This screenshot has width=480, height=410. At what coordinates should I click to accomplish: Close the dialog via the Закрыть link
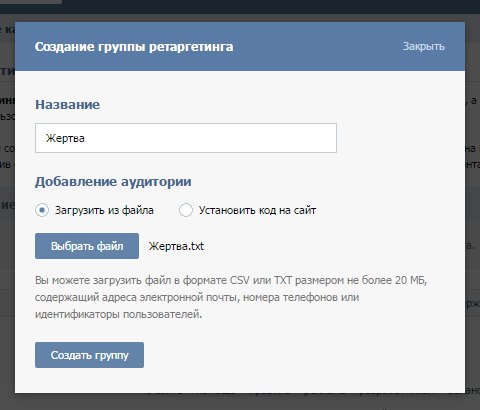point(423,46)
